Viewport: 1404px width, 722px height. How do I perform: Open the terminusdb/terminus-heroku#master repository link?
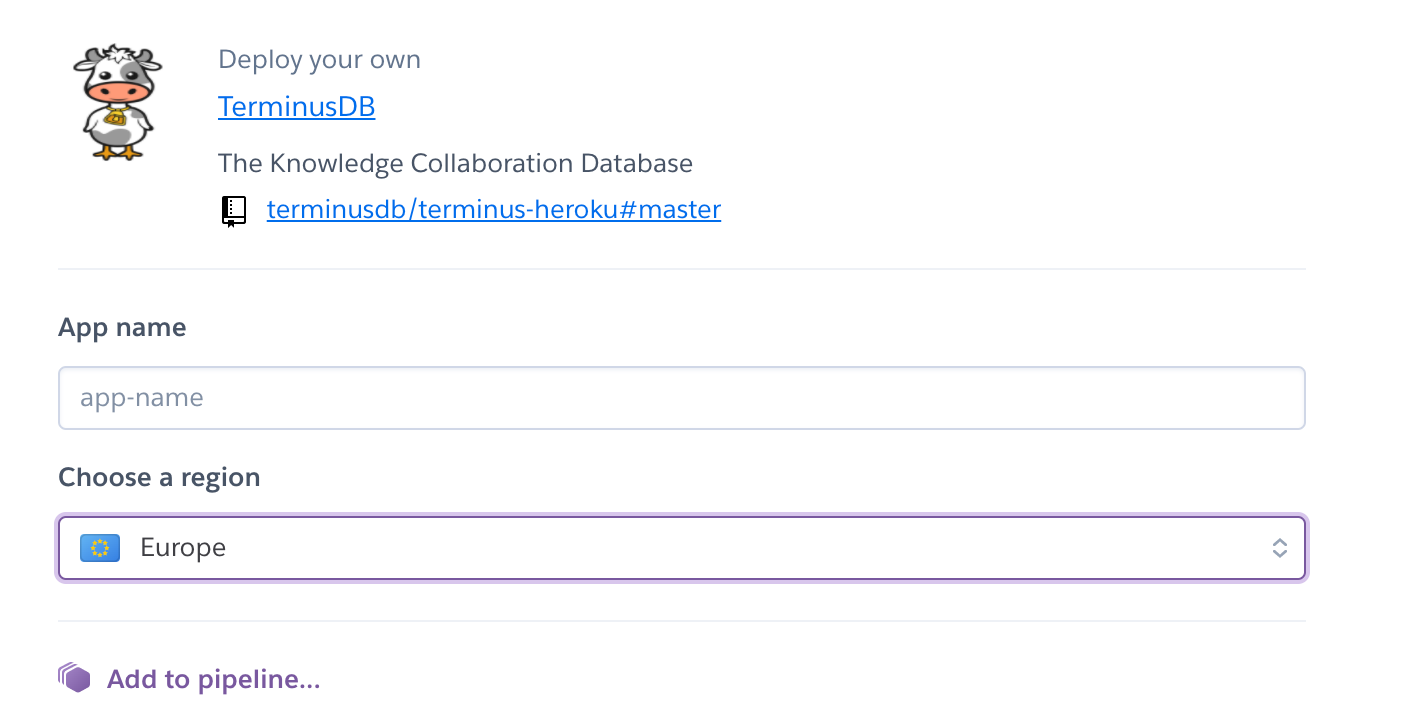pyautogui.click(x=493, y=209)
